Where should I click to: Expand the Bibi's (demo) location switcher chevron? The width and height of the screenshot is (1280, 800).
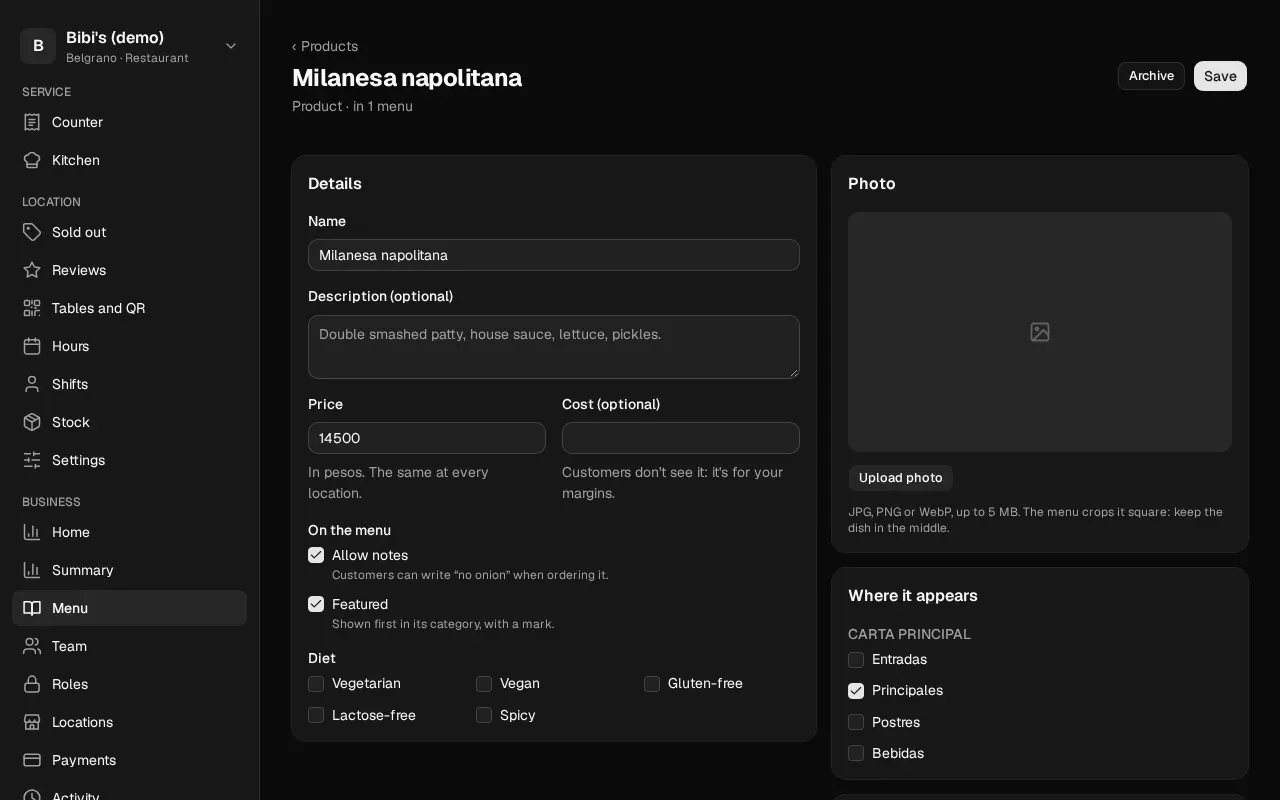pyautogui.click(x=231, y=46)
